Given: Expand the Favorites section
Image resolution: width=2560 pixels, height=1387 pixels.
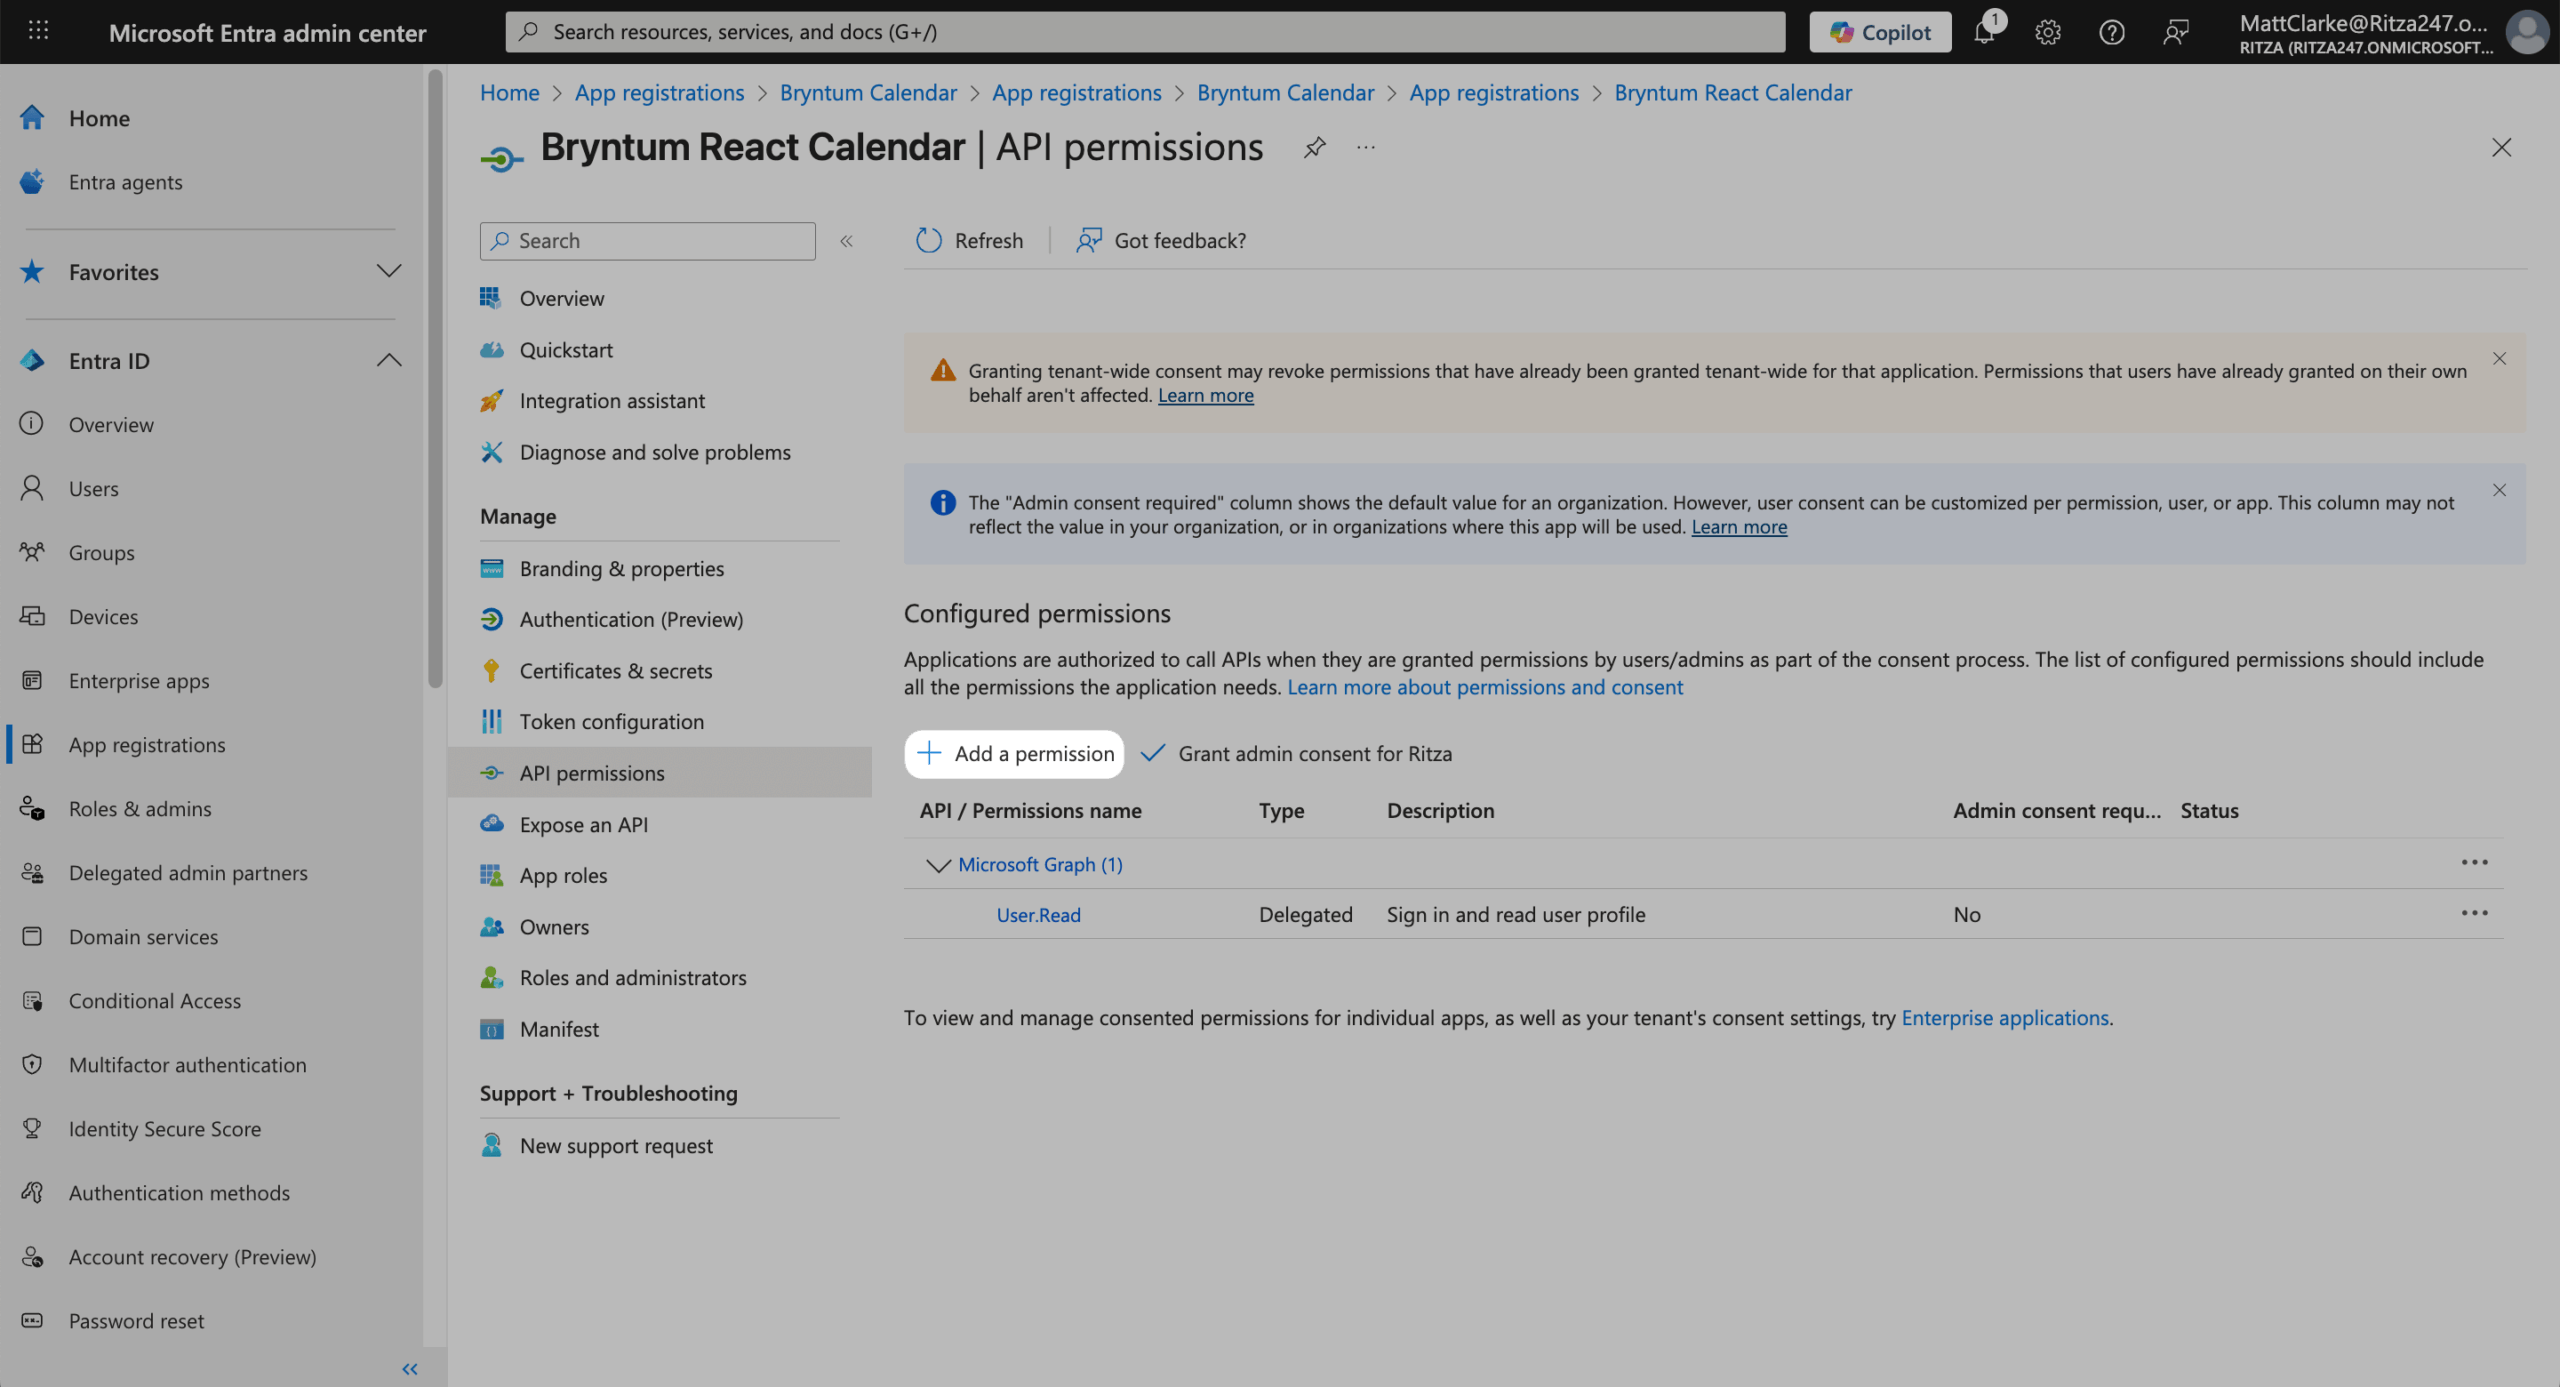Looking at the screenshot, I should [388, 271].
